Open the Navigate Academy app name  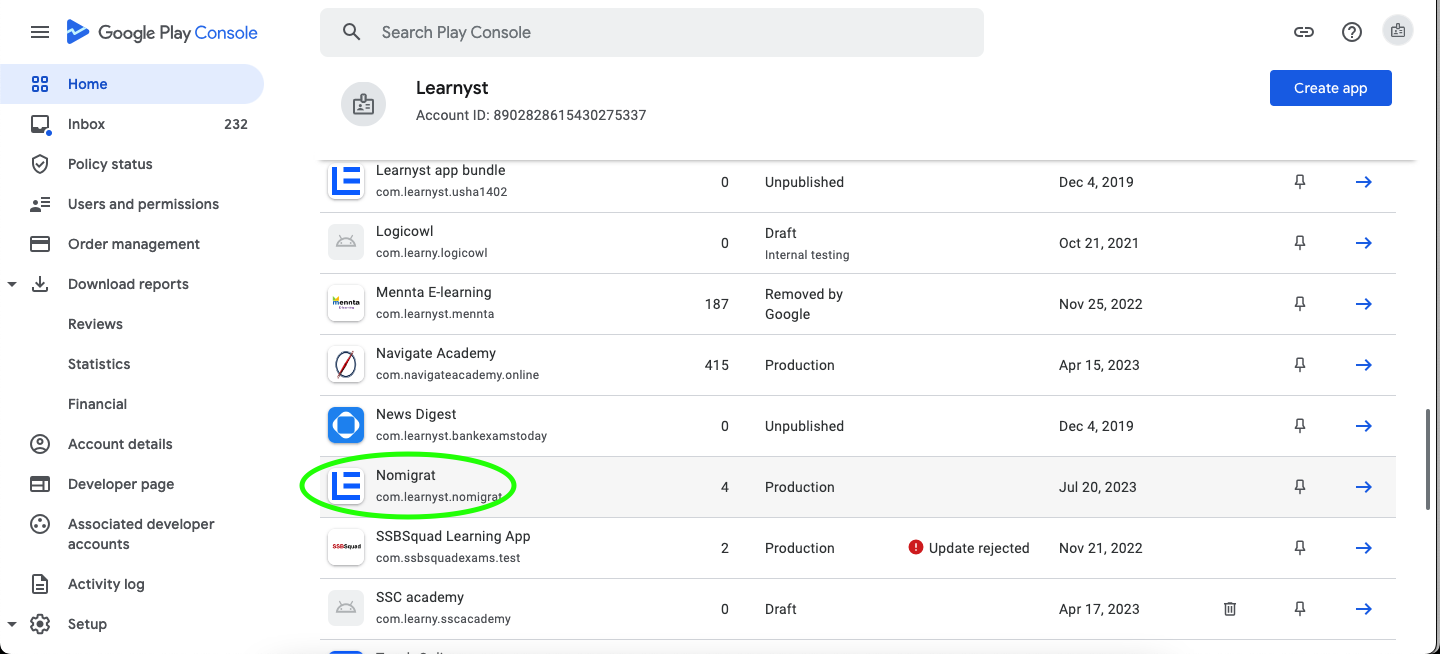point(436,353)
